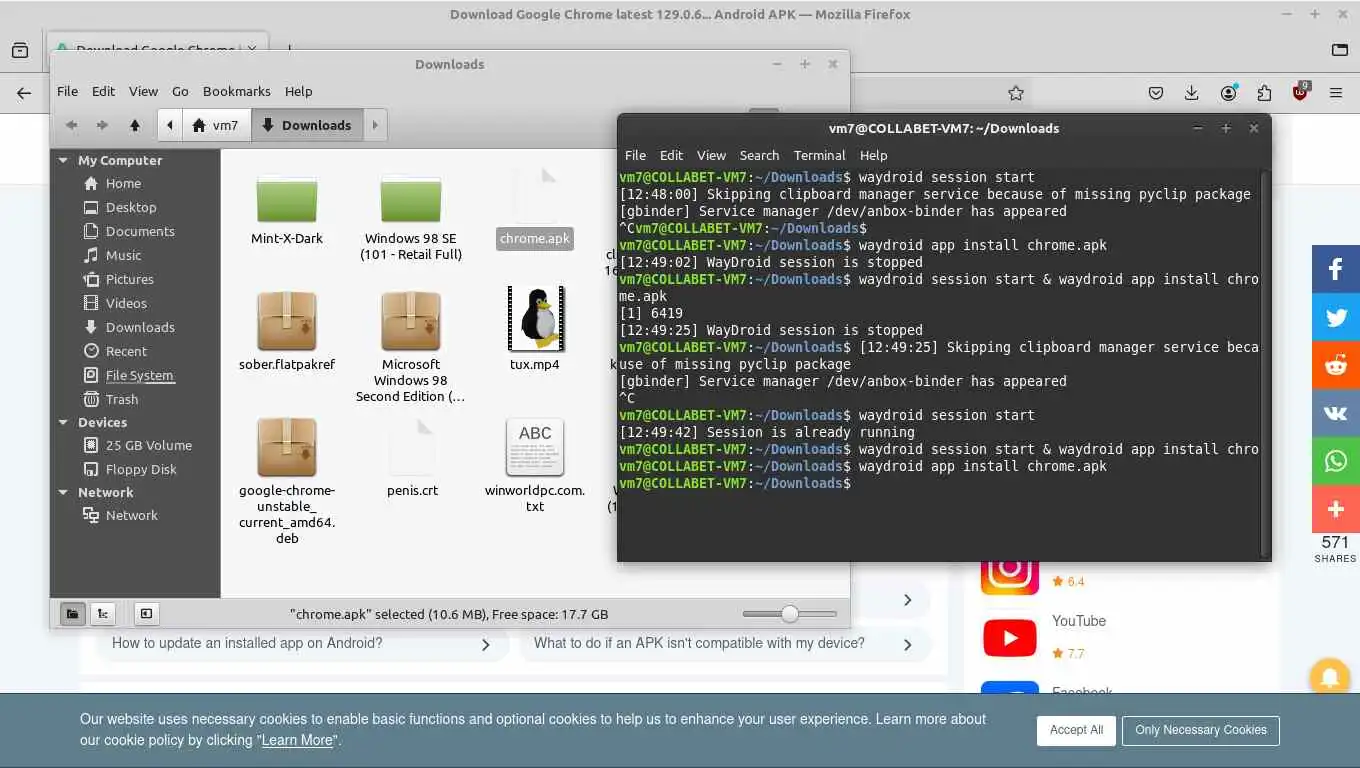Open Bookmarks menu in the file manager
1360x768 pixels.
point(236,91)
